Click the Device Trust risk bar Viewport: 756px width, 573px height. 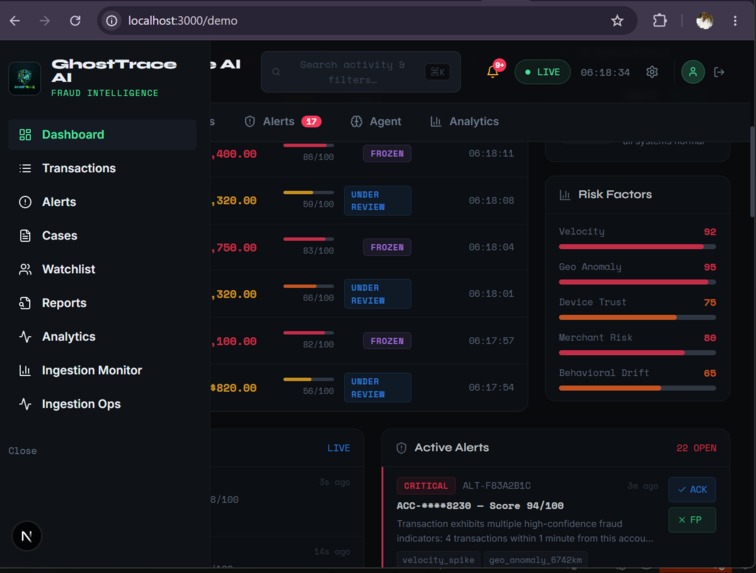point(637,317)
